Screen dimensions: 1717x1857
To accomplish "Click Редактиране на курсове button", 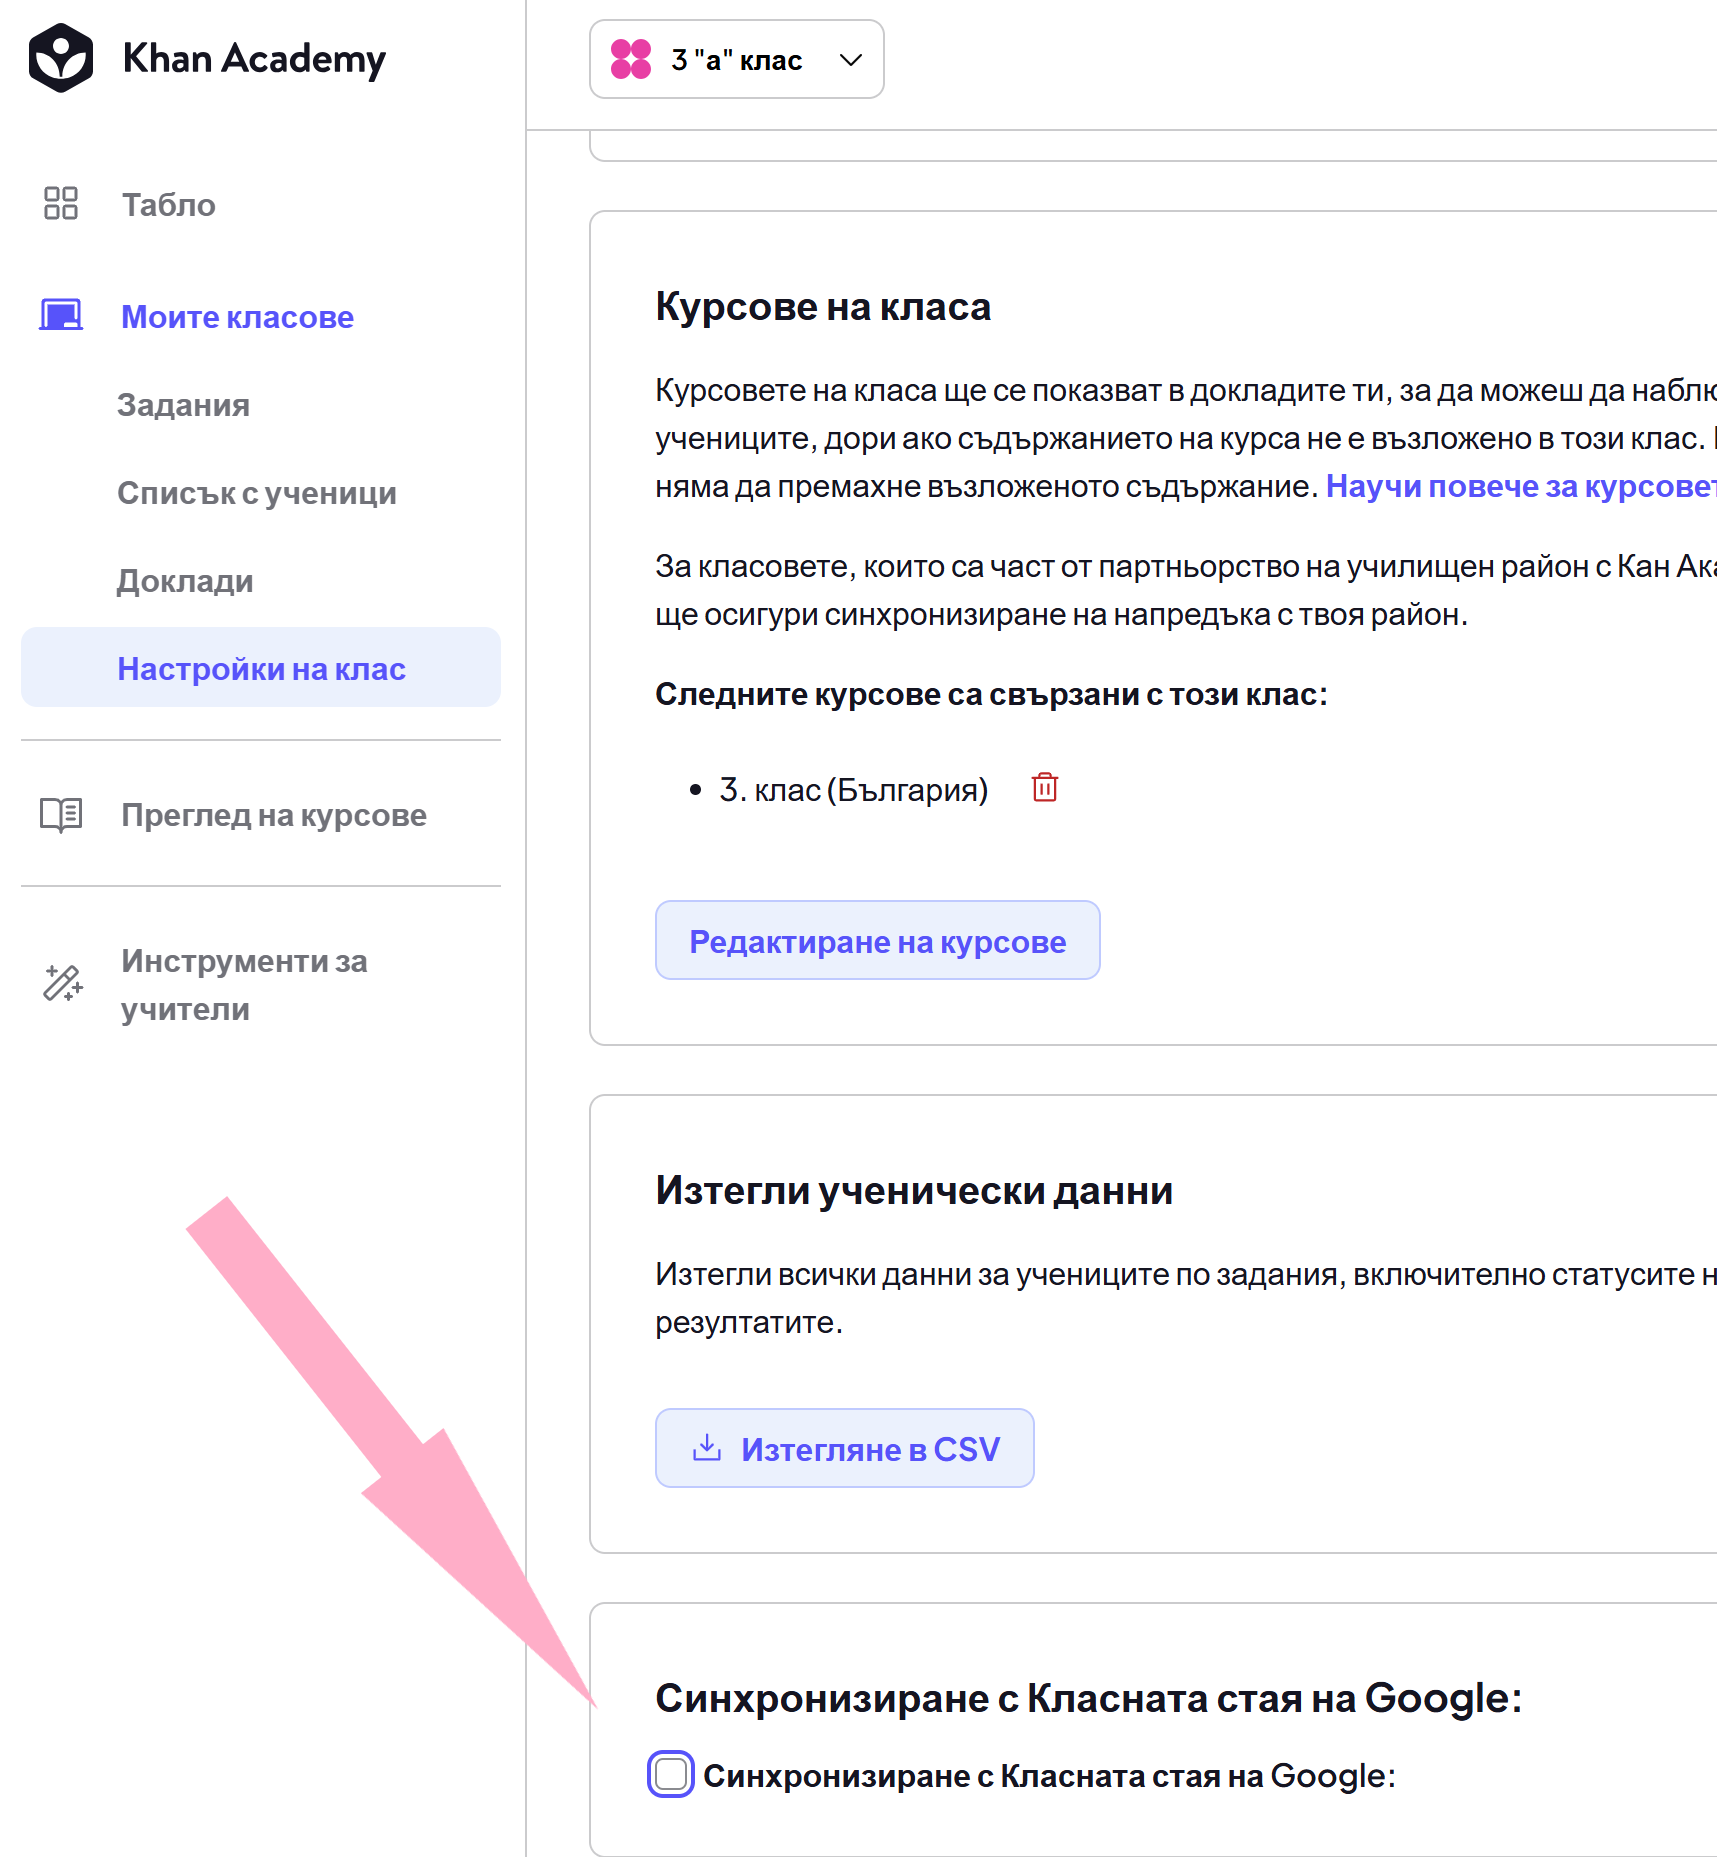I will (878, 940).
